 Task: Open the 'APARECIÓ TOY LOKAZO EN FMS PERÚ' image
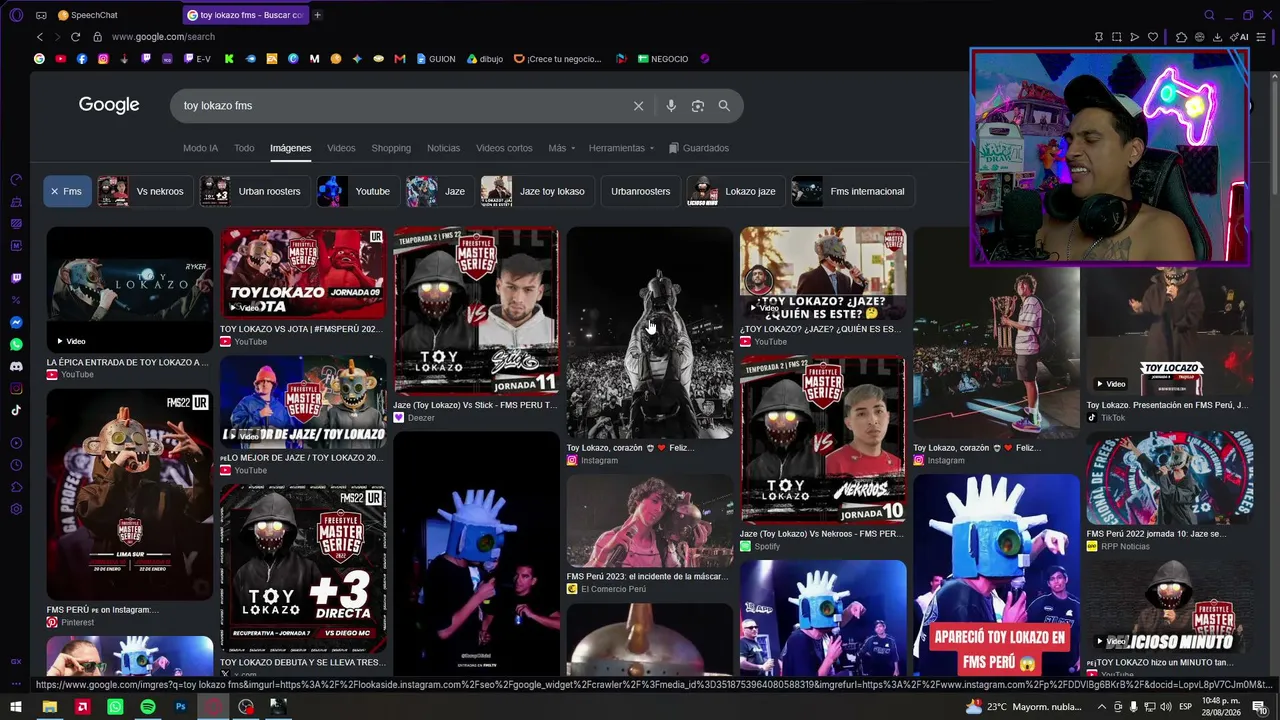pos(996,575)
